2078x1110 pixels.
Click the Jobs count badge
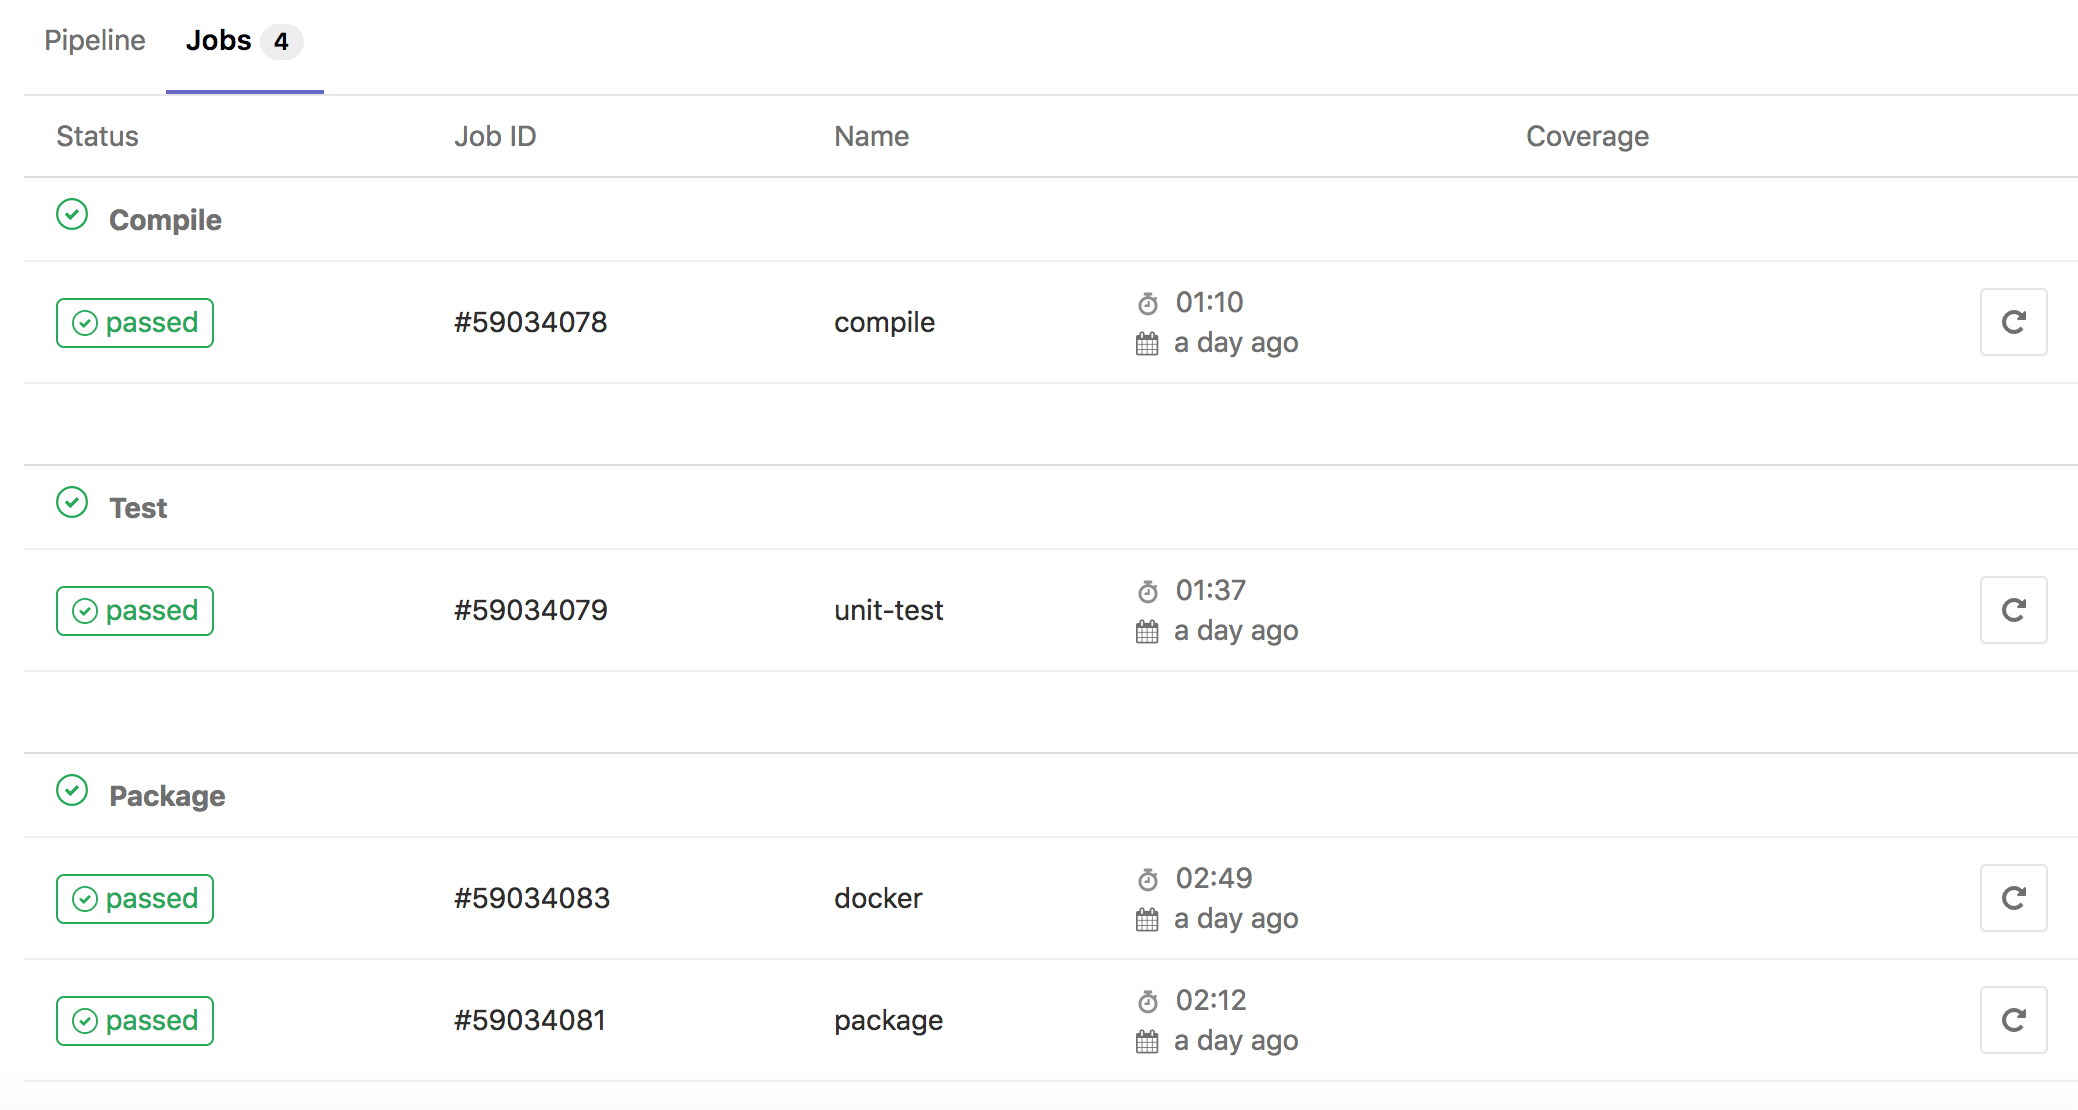click(x=281, y=42)
